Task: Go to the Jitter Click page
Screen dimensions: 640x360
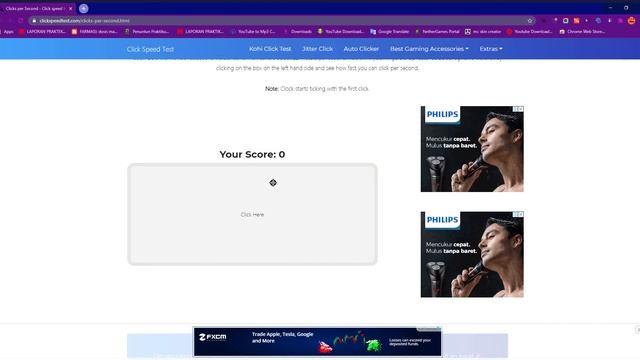Action: (x=317, y=49)
